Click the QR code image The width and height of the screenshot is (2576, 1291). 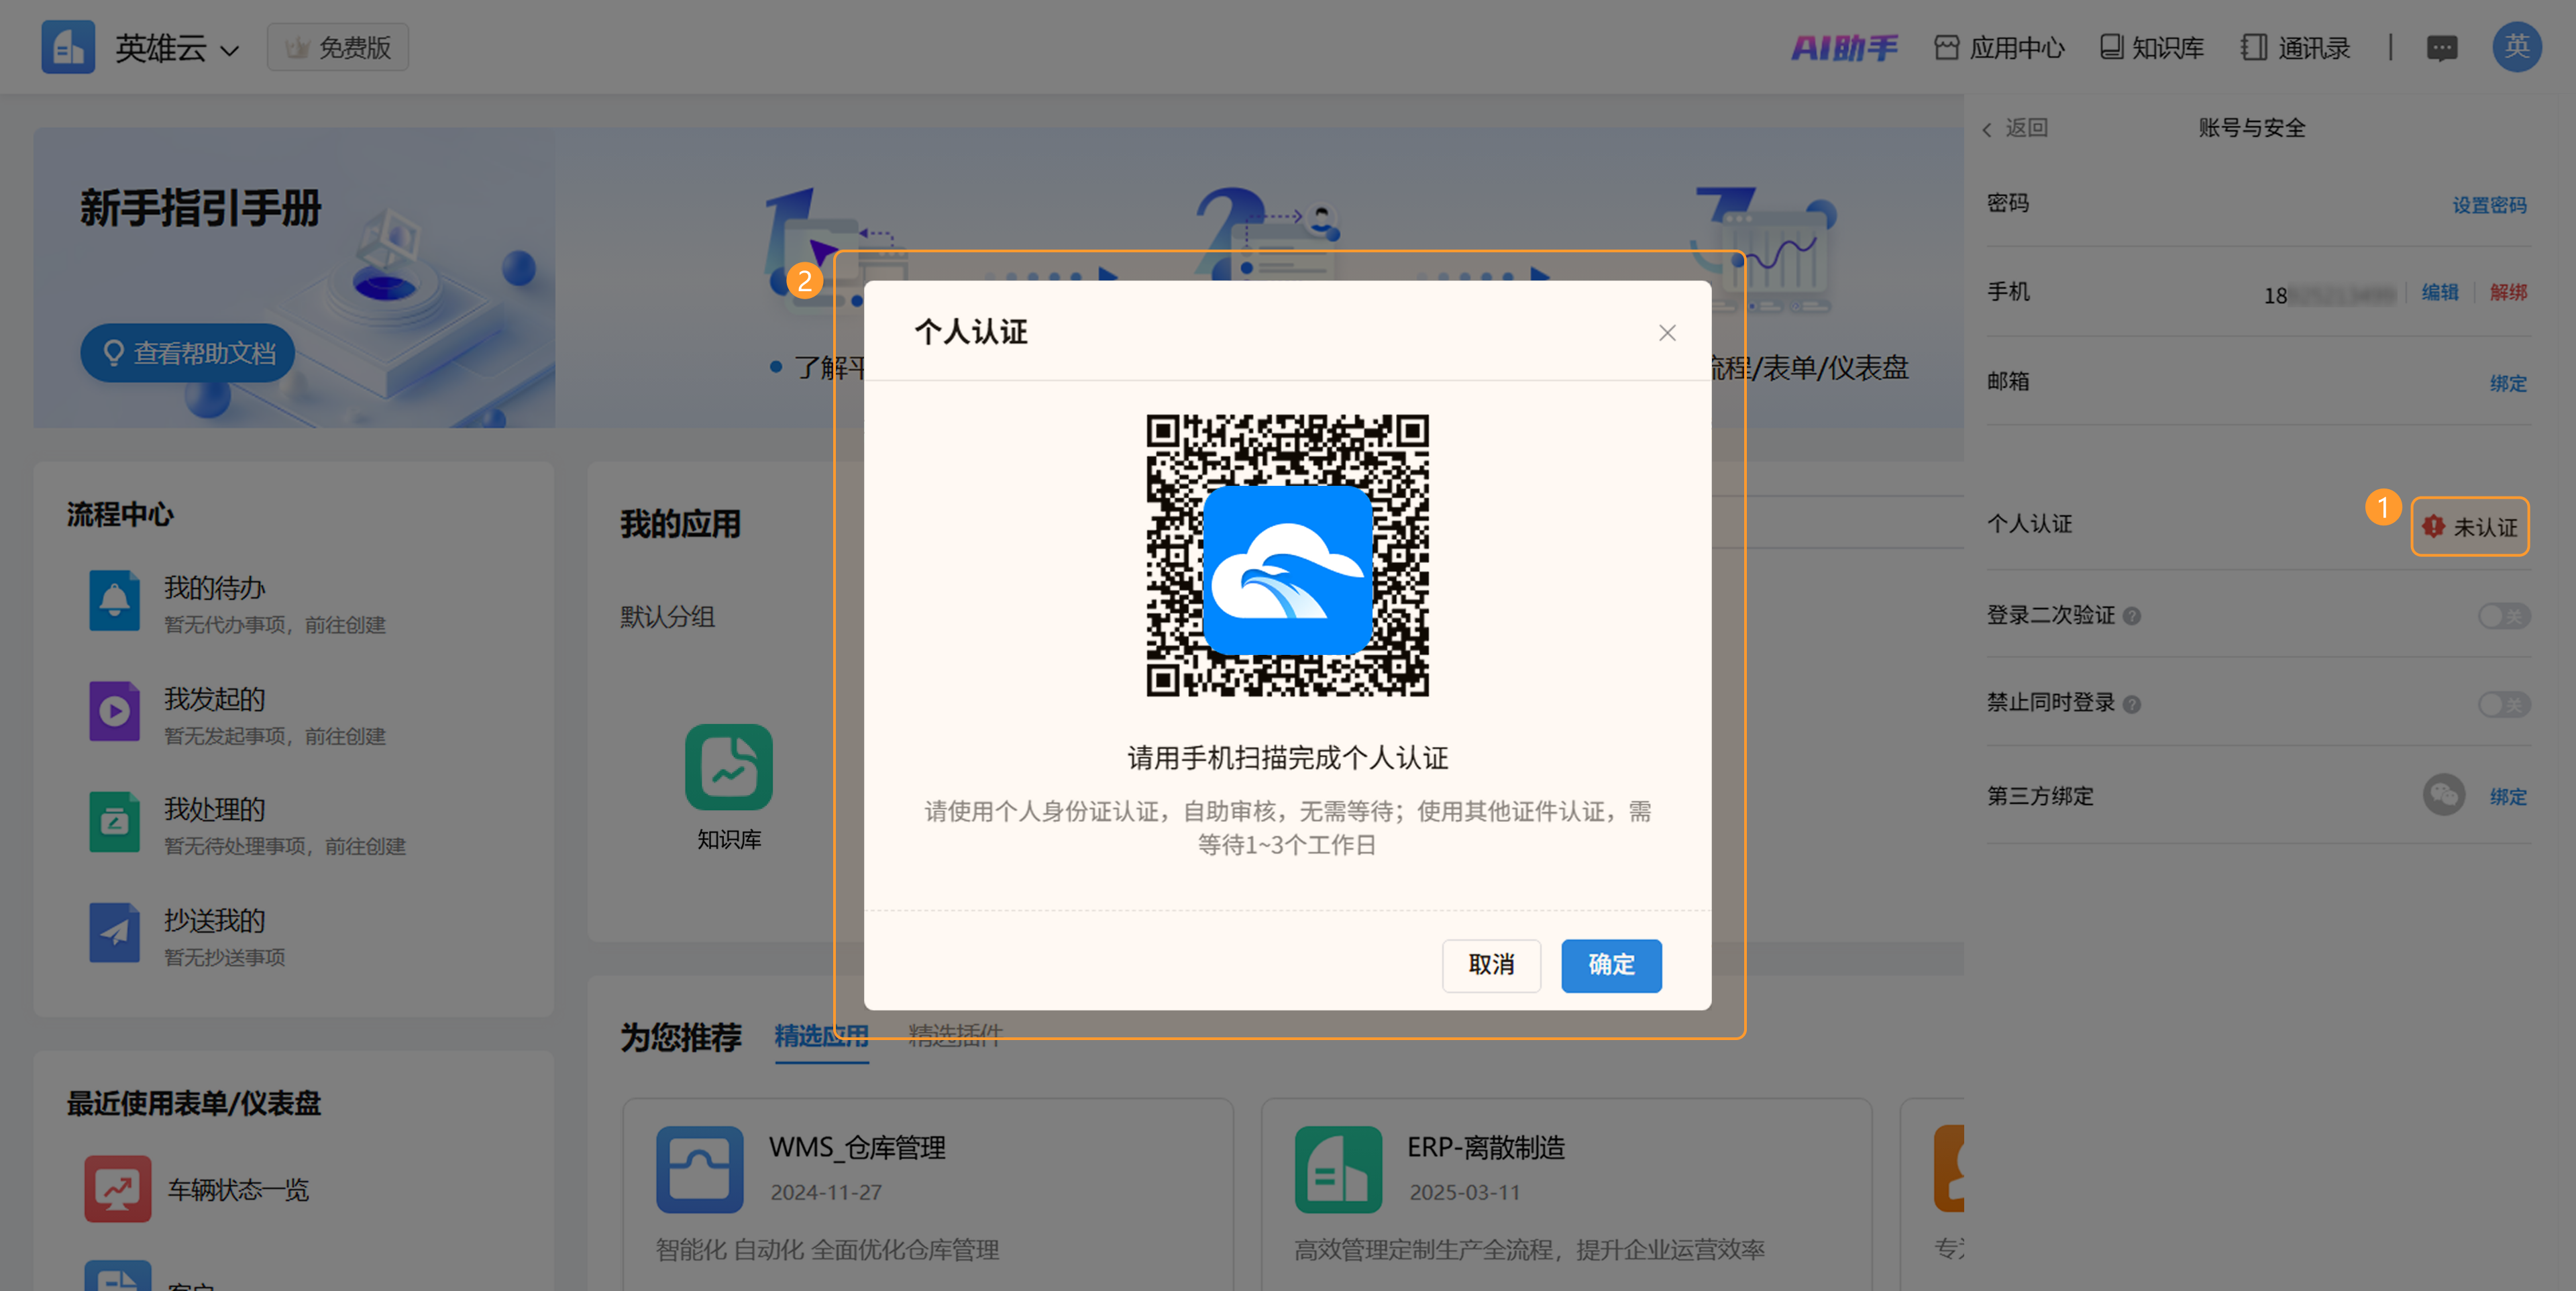pos(1287,555)
